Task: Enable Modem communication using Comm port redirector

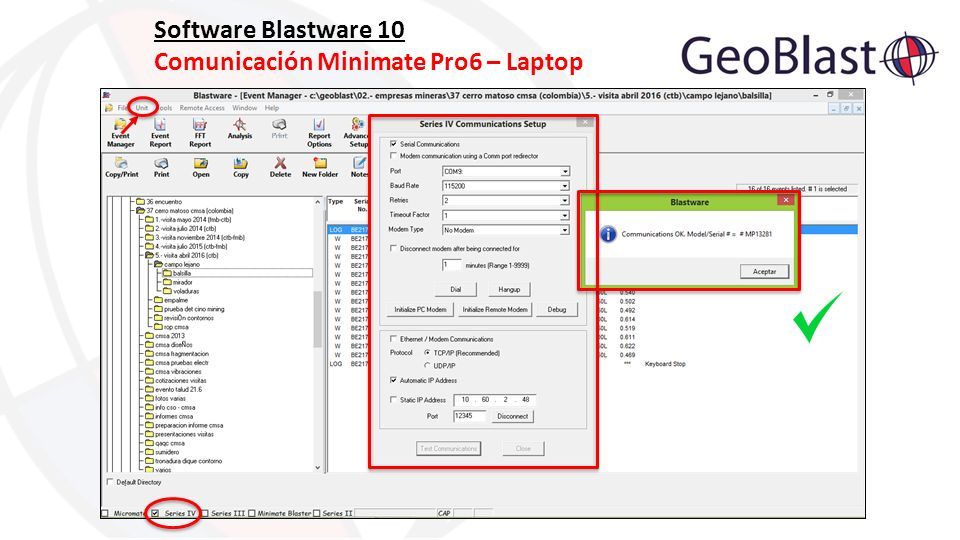Action: tap(393, 156)
